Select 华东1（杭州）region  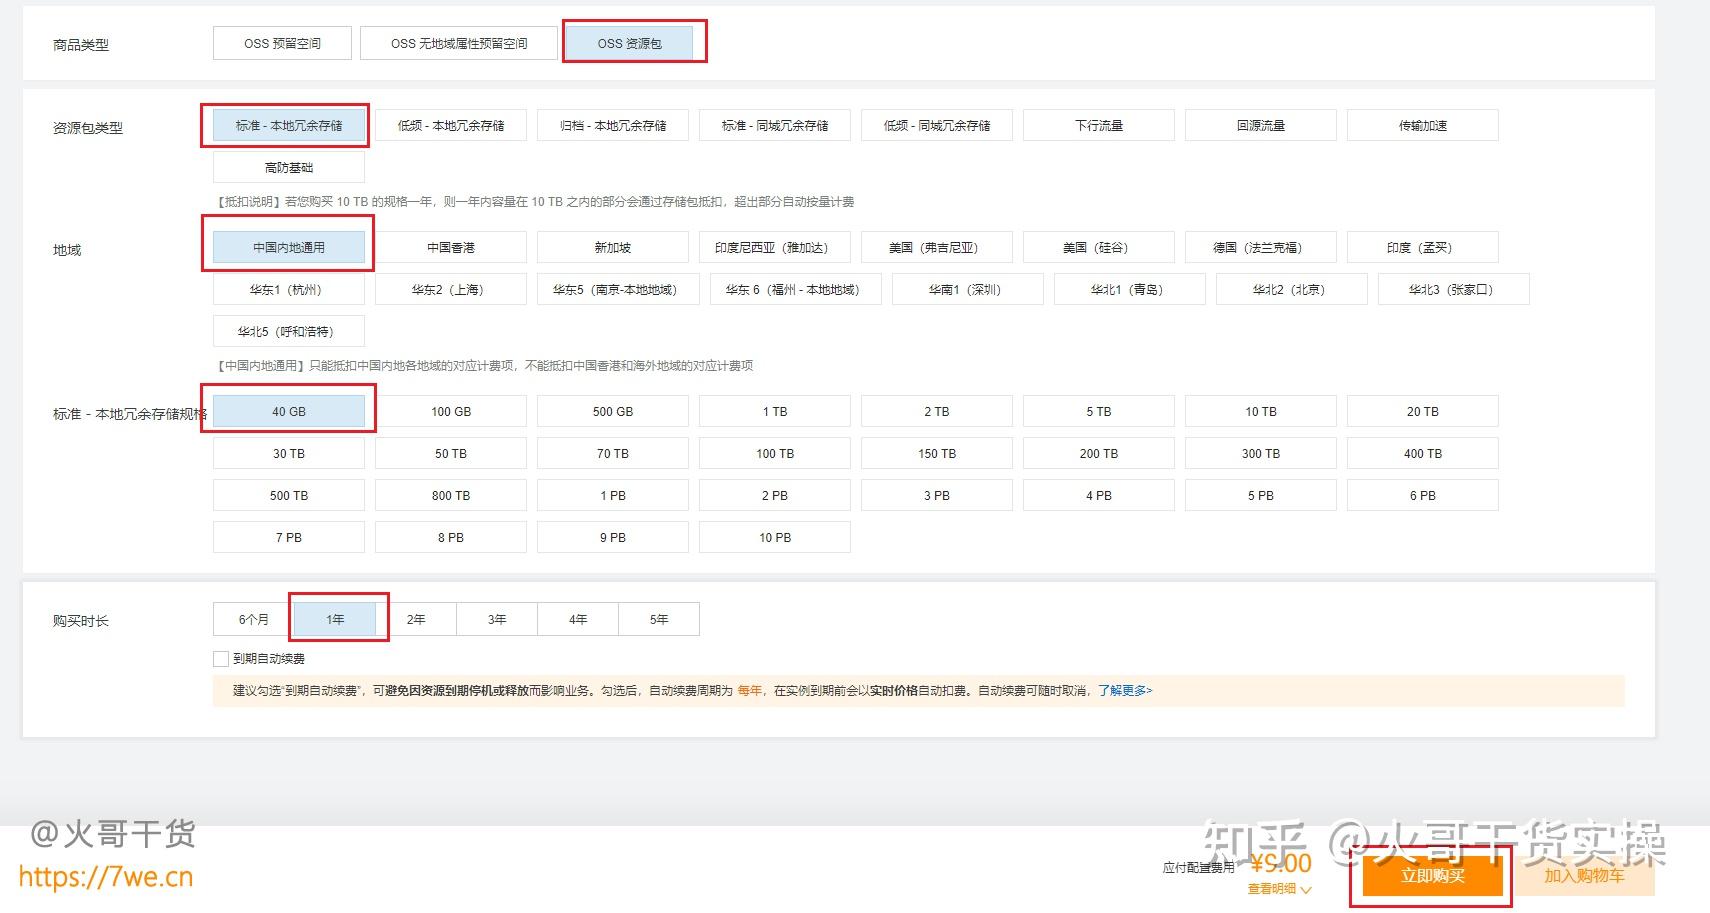(288, 288)
